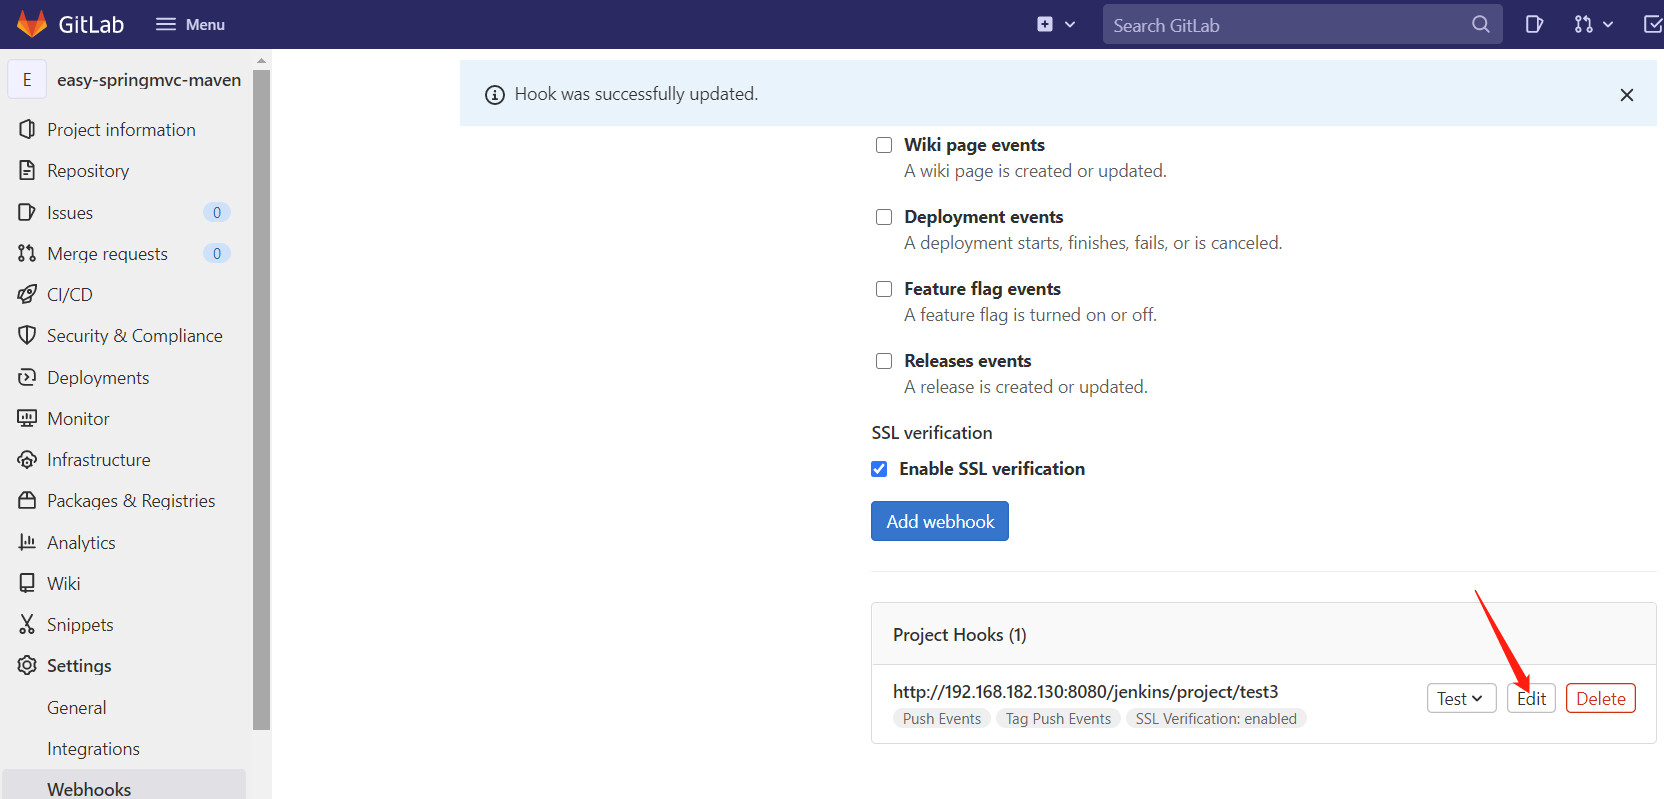This screenshot has height=799, width=1664.
Task: Tick the Releases events checkbox
Action: click(x=884, y=361)
